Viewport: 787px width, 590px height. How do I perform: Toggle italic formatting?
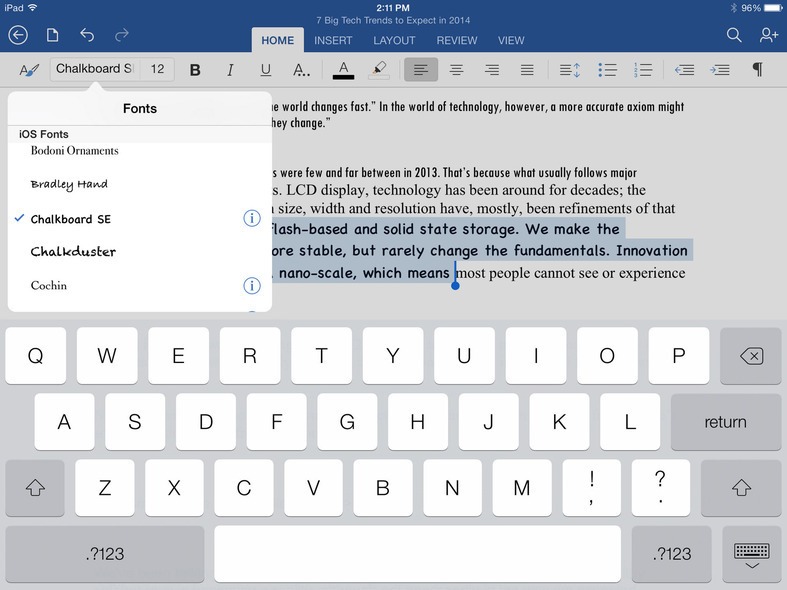[230, 70]
